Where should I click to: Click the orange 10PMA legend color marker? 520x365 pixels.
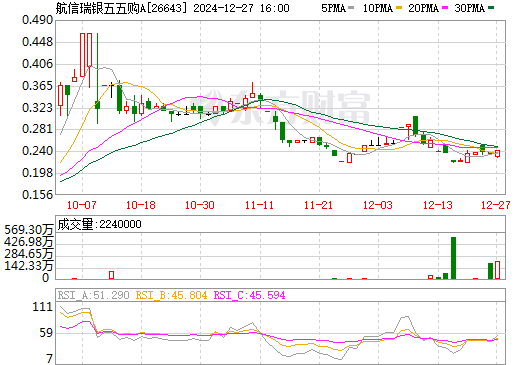[400, 8]
